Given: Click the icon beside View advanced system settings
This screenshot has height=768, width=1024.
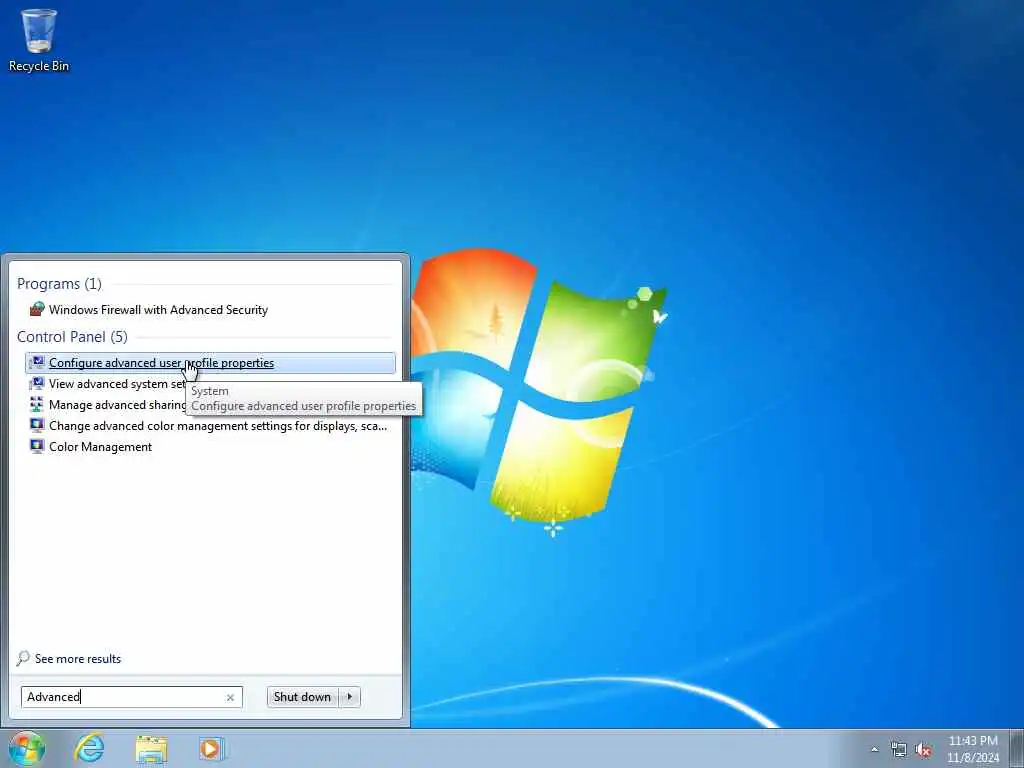Looking at the screenshot, I should tap(37, 383).
